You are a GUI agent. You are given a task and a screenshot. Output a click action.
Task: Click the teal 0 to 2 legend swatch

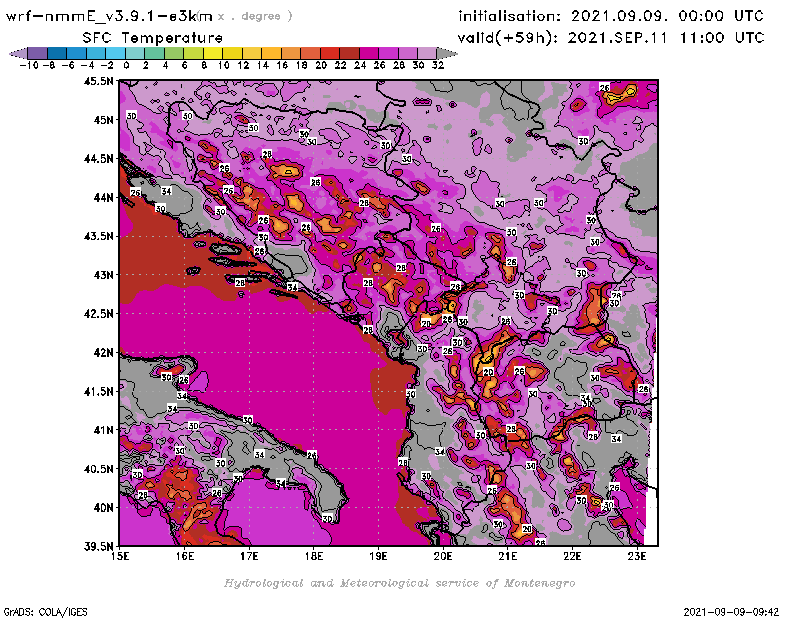coord(135,53)
